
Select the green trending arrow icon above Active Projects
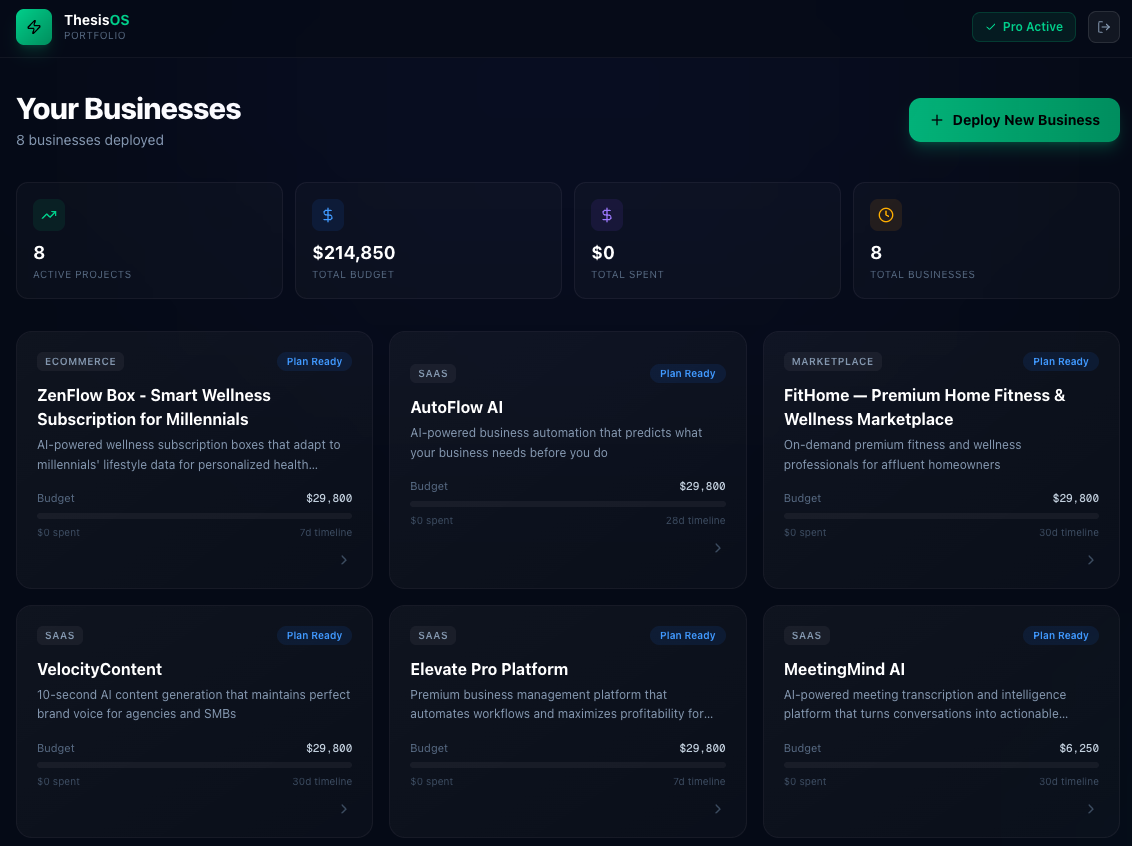click(49, 215)
